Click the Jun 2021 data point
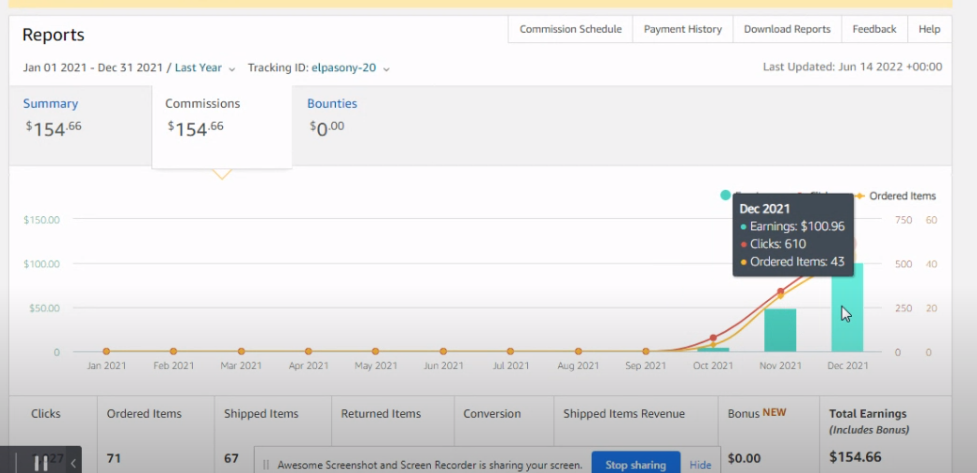Screen dimensions: 977x473 [443, 351]
